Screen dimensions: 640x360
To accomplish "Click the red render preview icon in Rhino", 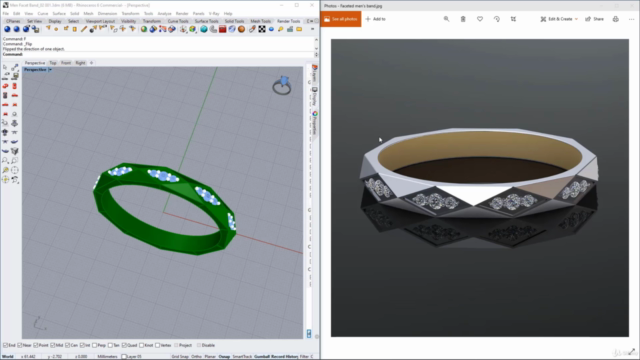I will (222, 29).
